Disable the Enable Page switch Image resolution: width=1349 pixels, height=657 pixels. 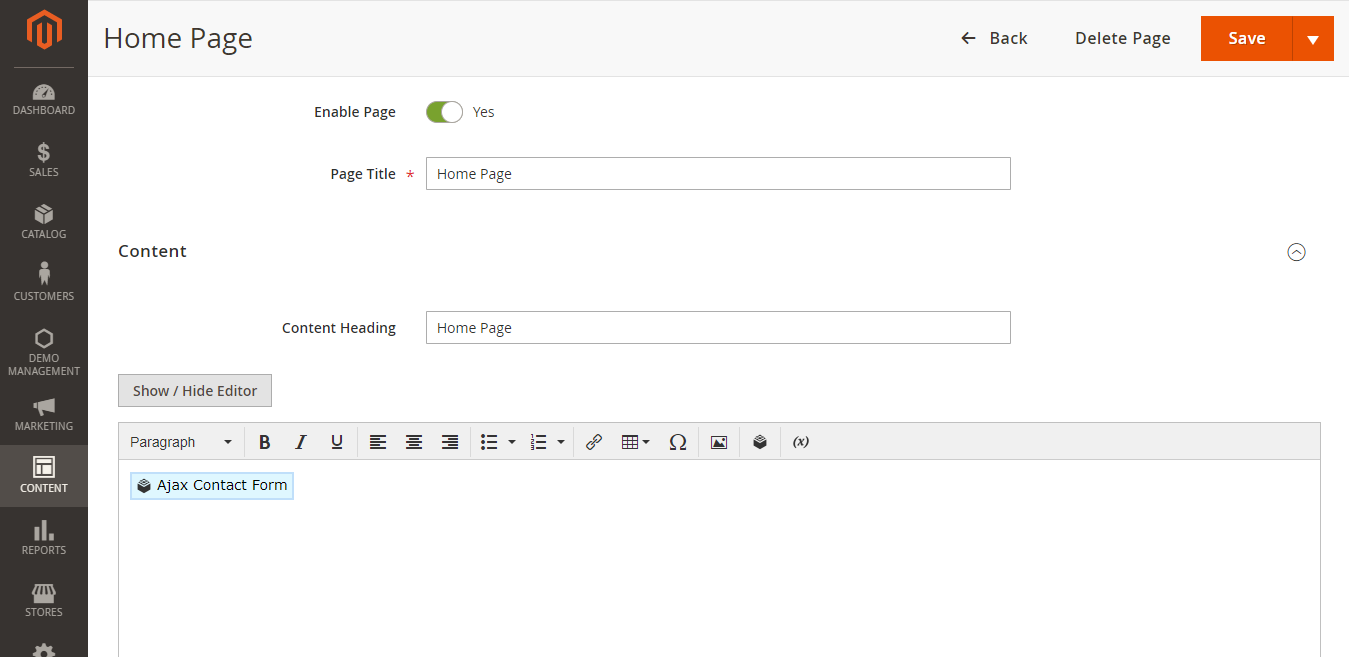(444, 111)
